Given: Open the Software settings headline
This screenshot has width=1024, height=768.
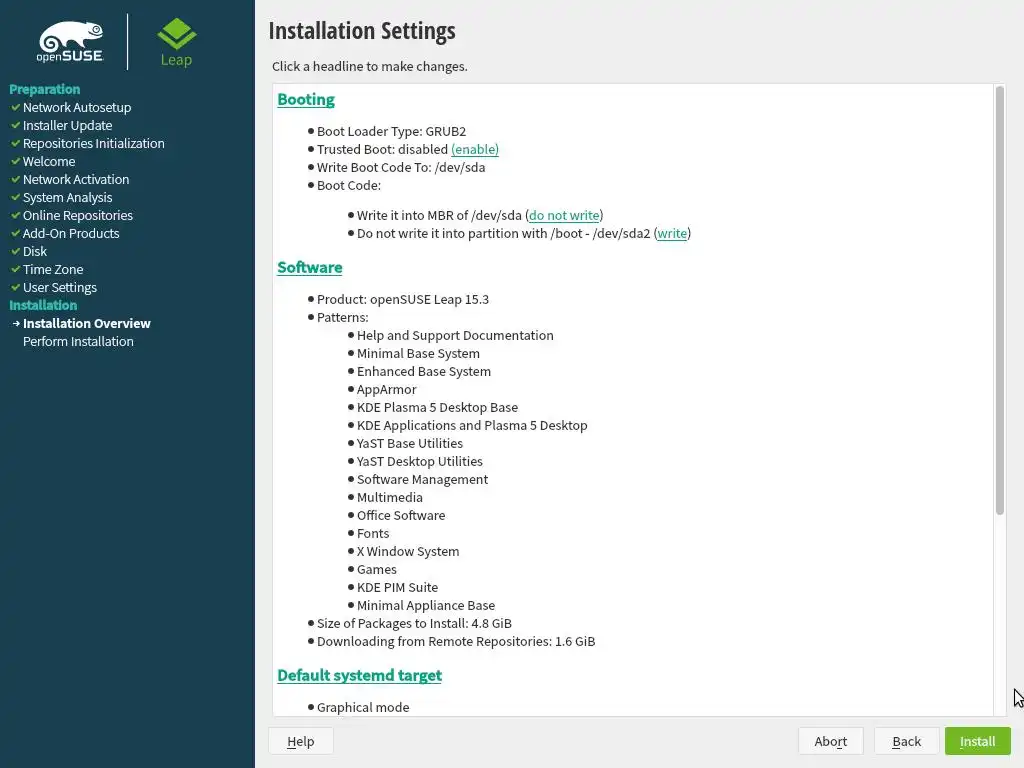Looking at the screenshot, I should [310, 268].
